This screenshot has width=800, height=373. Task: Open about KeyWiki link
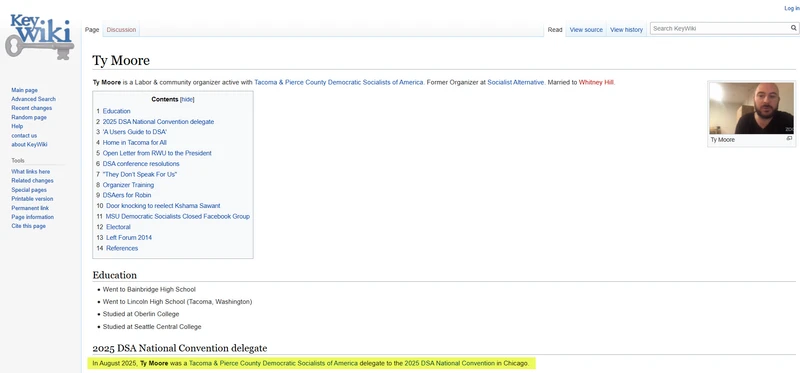(x=29, y=144)
